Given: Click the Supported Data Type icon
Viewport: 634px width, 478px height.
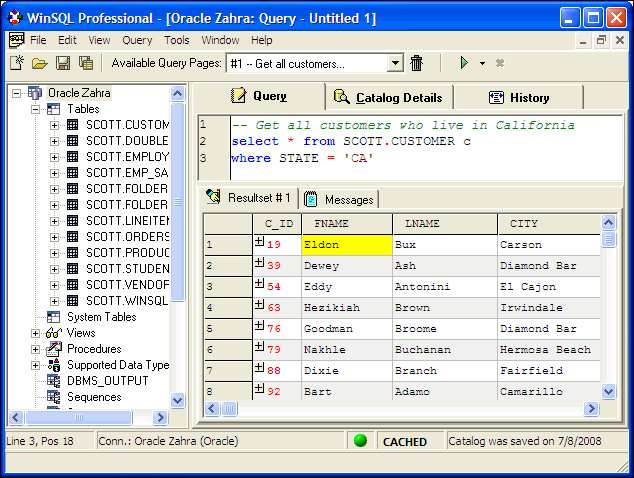Looking at the screenshot, I should 54,365.
